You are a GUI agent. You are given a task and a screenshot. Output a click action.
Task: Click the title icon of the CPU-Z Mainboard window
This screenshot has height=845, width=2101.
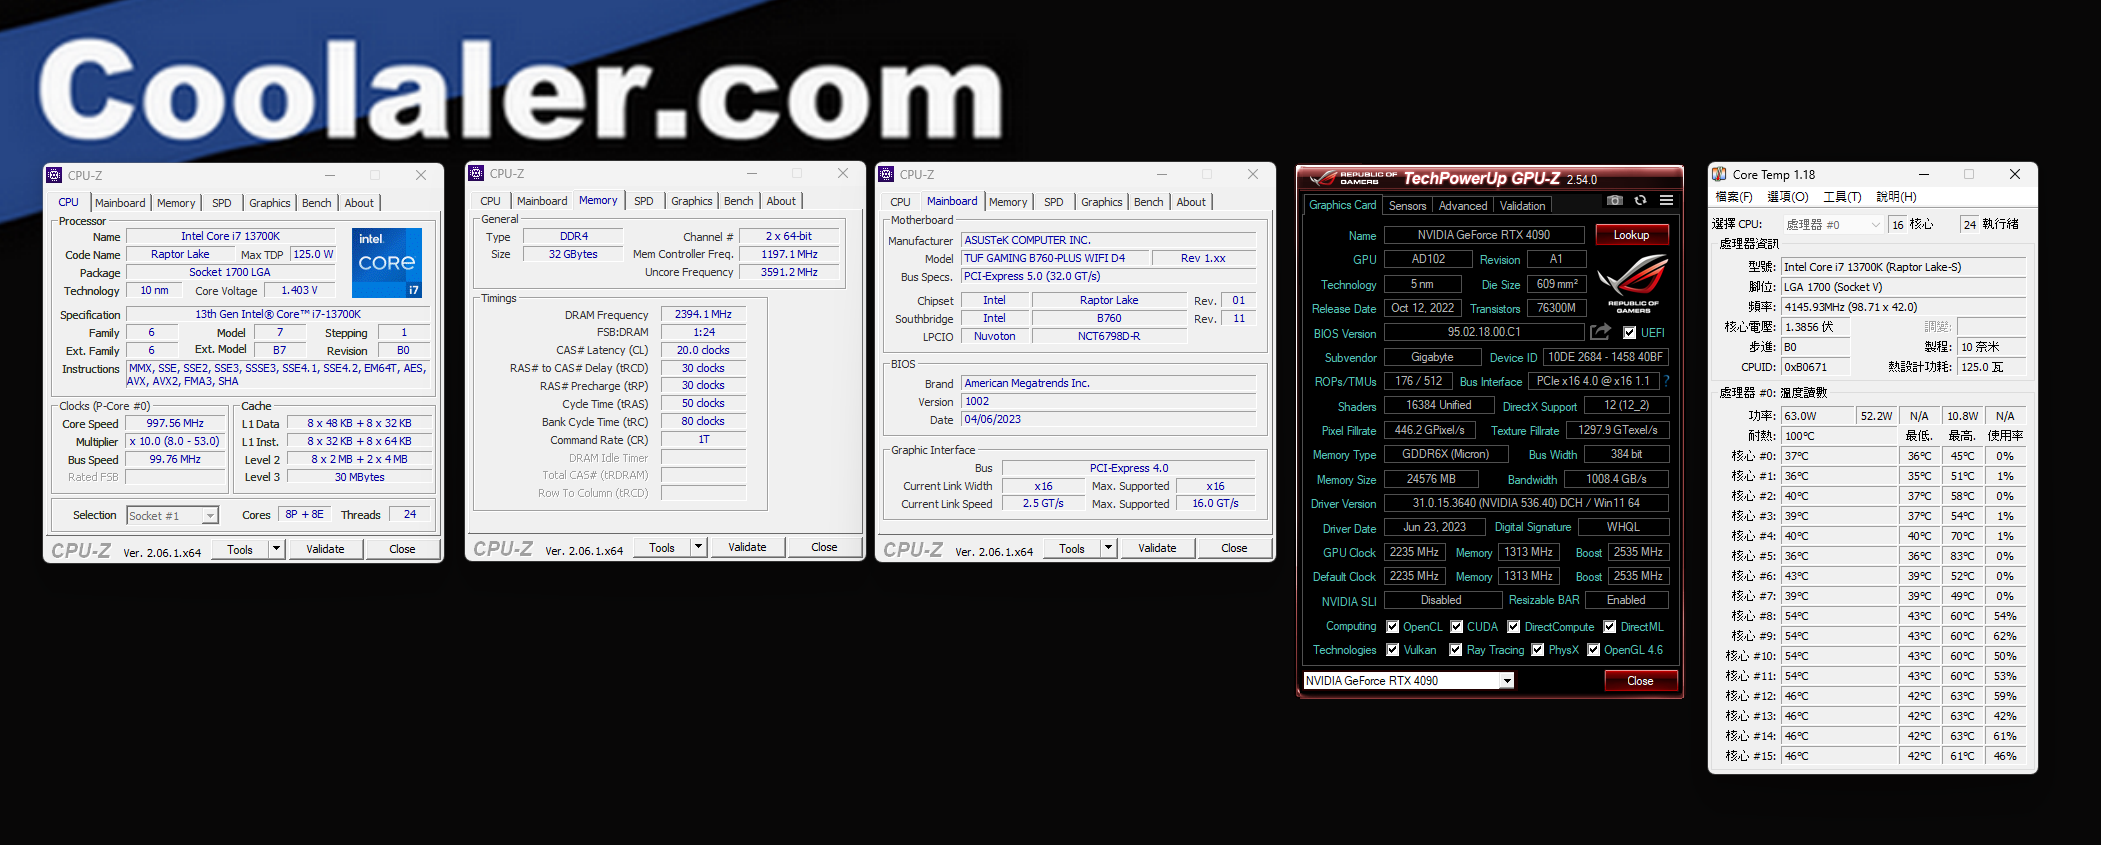click(x=886, y=174)
